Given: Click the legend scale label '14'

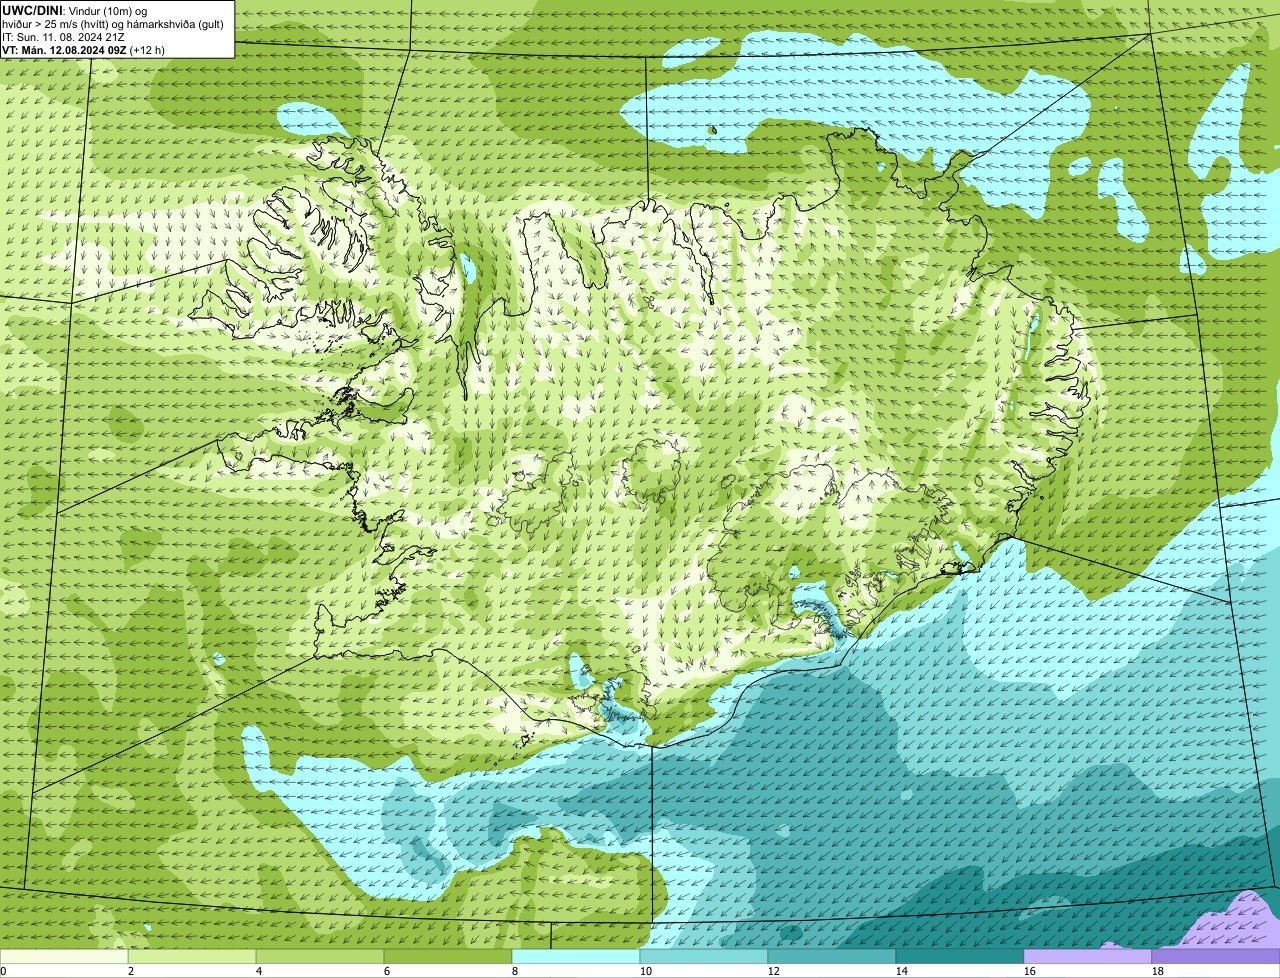Looking at the screenshot, I should [x=902, y=971].
